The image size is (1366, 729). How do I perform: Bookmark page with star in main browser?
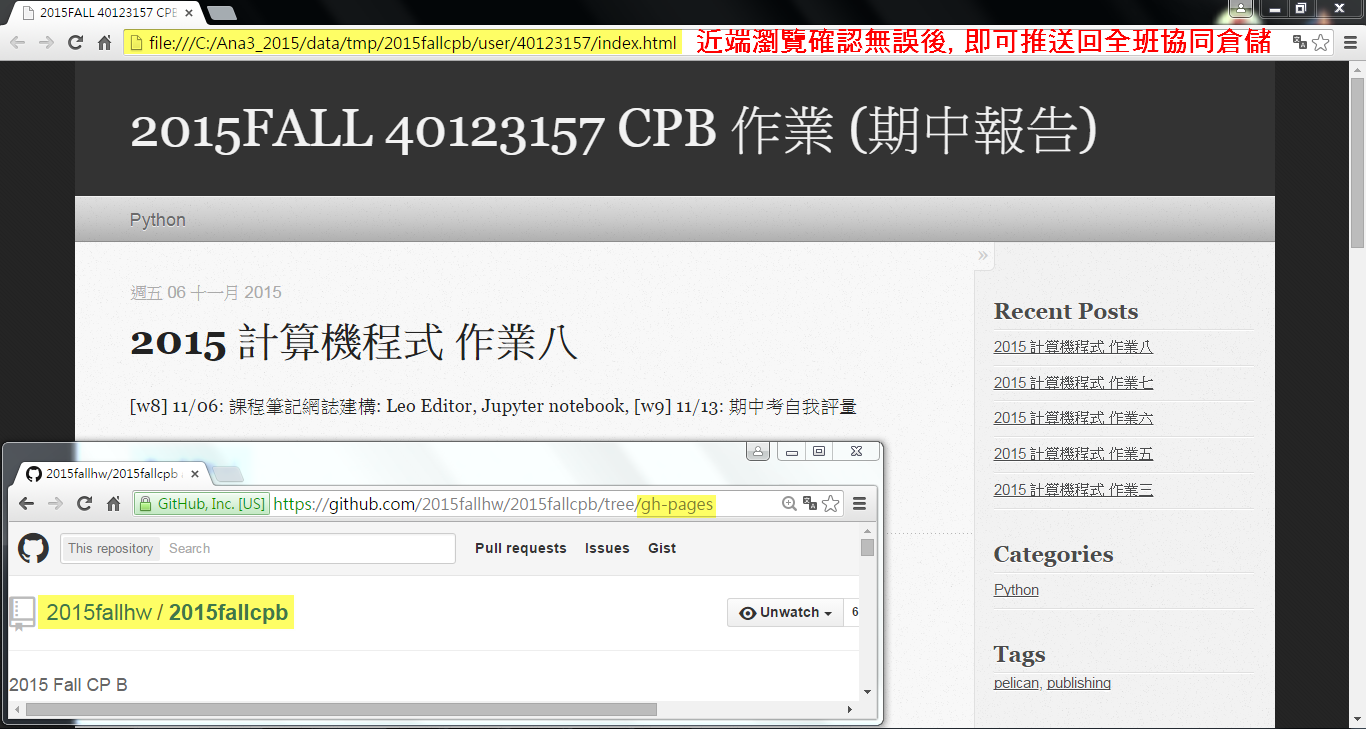coord(1321,42)
